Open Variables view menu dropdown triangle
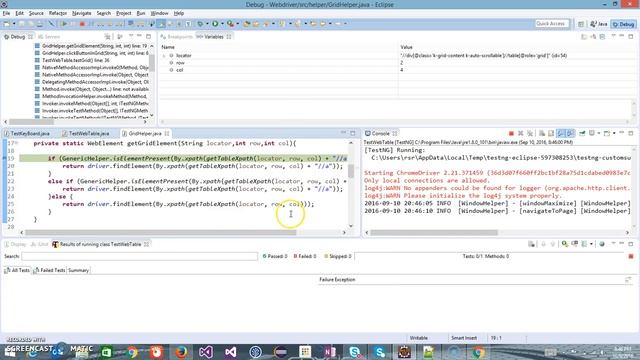This screenshot has width=640, height=360. click(613, 37)
